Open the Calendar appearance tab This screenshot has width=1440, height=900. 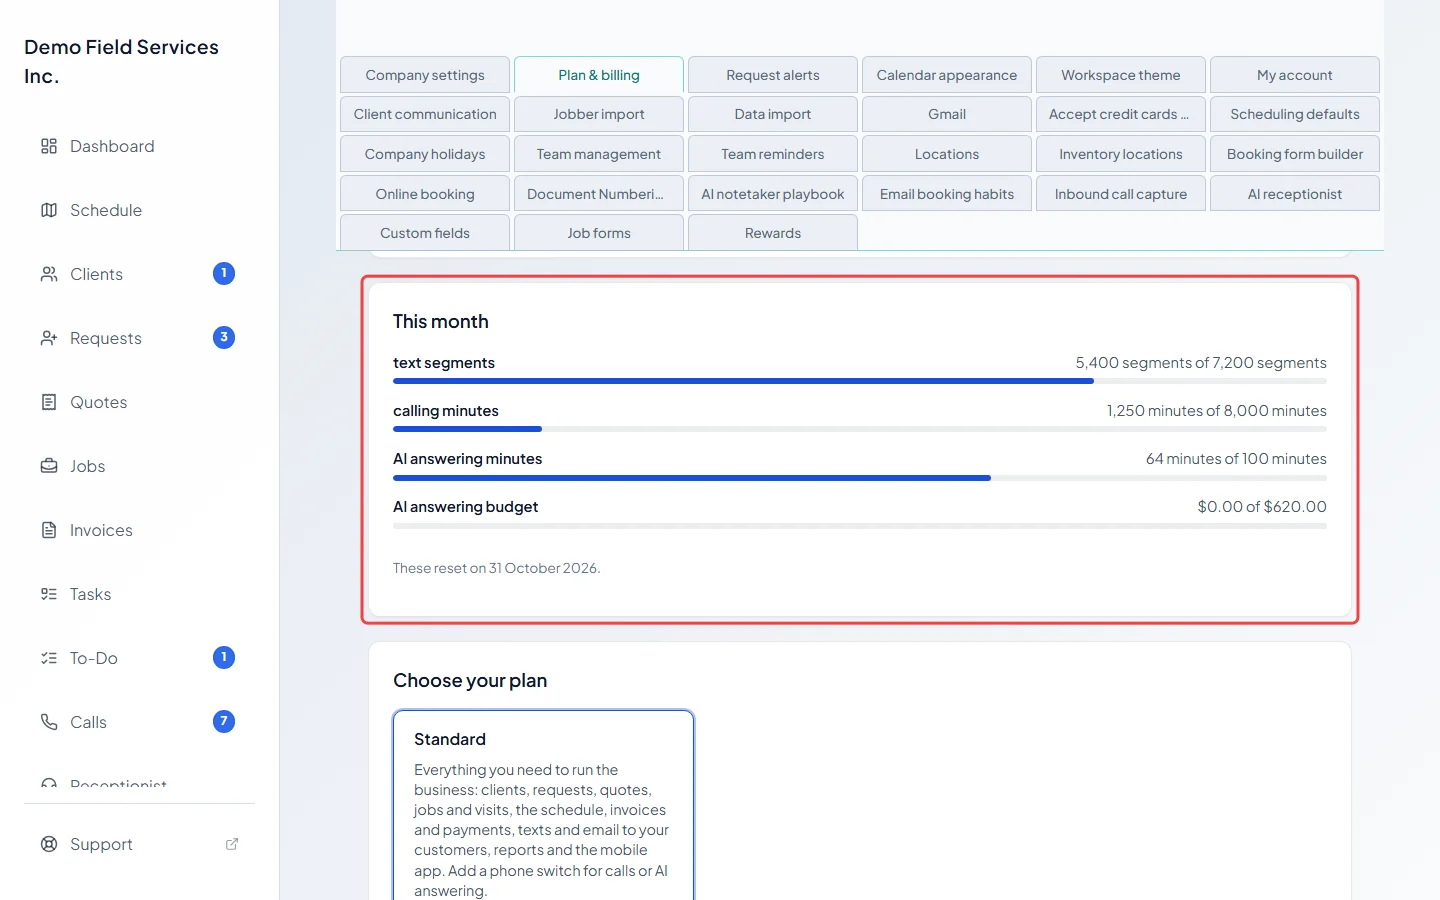tap(947, 75)
